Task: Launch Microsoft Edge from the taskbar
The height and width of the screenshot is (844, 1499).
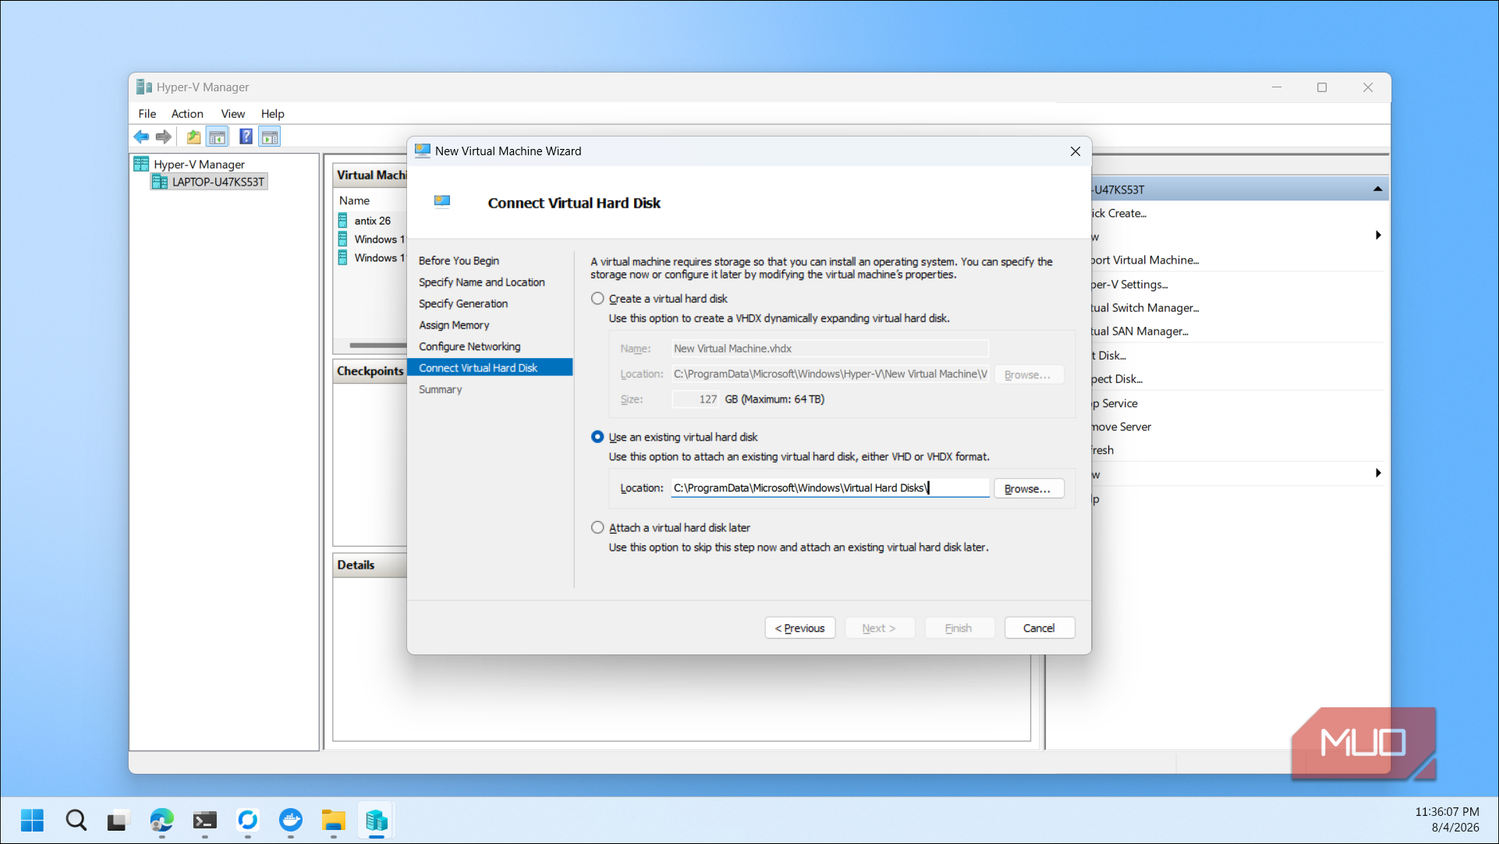Action: (161, 820)
